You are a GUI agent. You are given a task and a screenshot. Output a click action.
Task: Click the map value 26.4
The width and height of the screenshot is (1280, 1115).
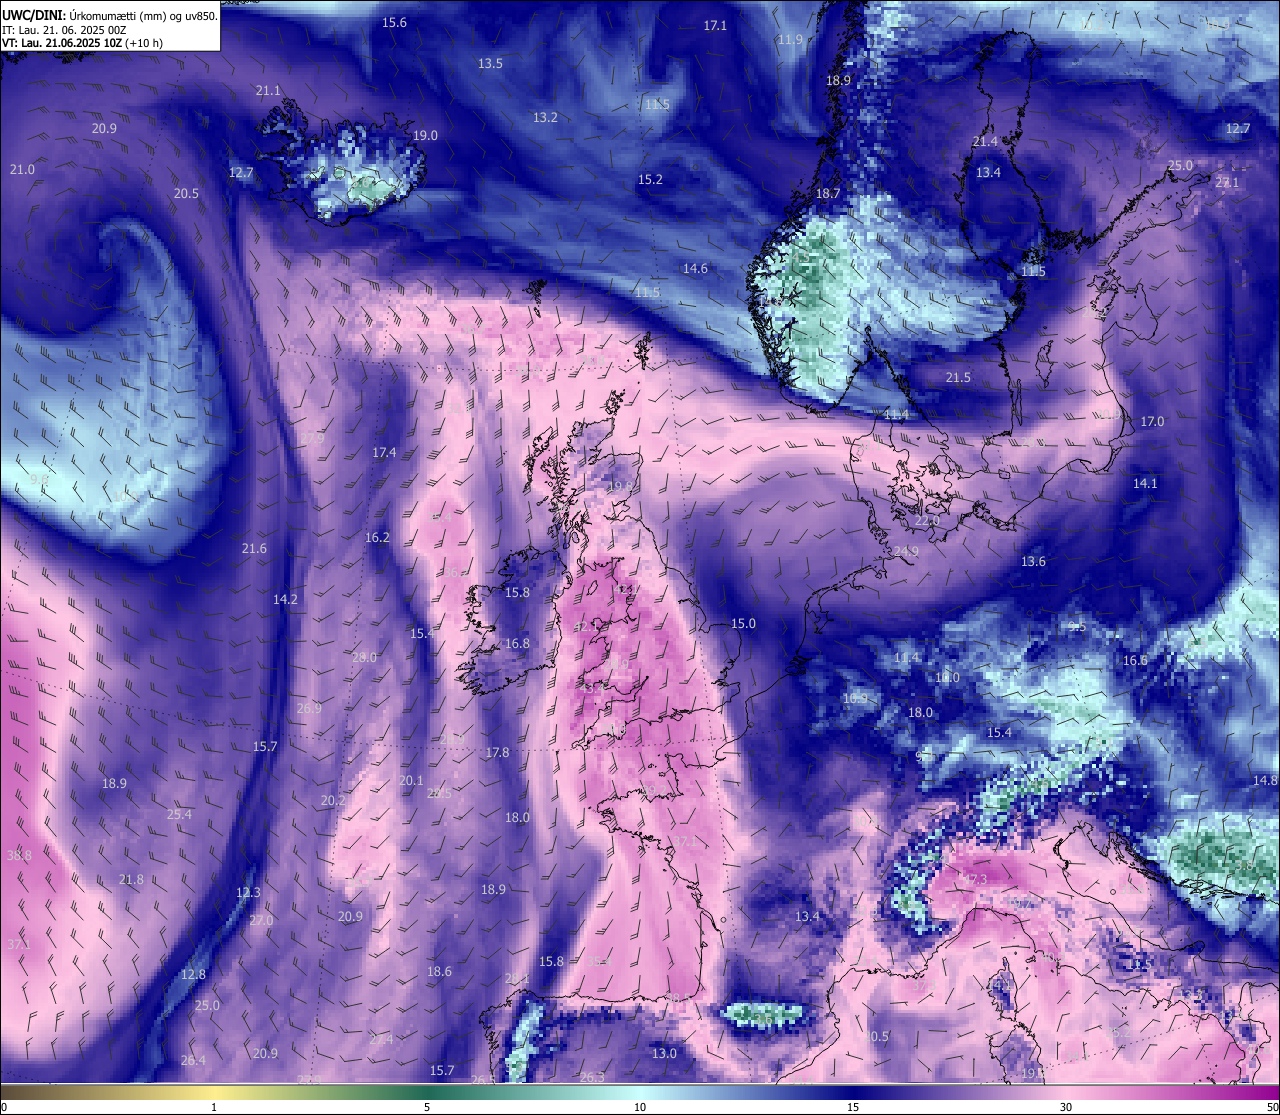(193, 1060)
